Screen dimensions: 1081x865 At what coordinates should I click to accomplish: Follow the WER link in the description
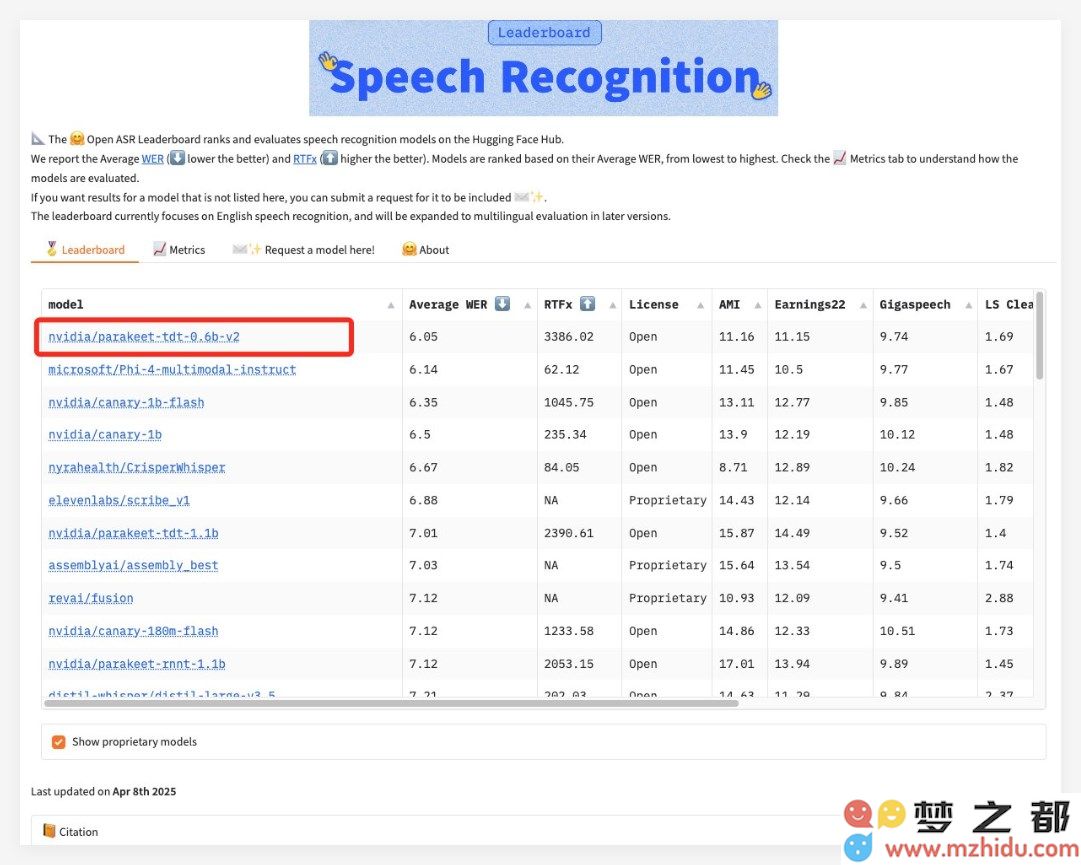[152, 159]
